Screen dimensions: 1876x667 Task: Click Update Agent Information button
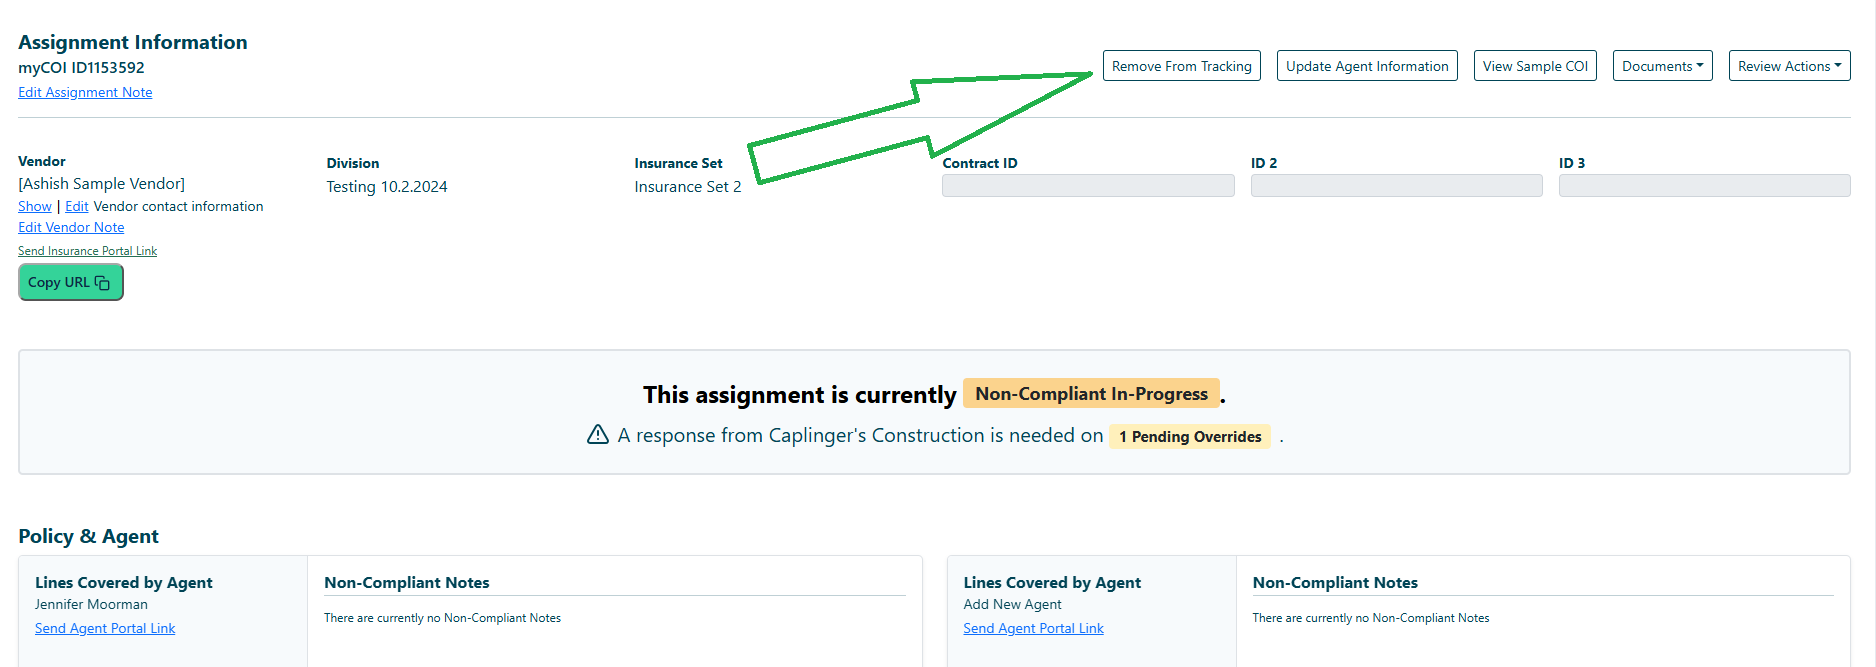click(x=1367, y=66)
